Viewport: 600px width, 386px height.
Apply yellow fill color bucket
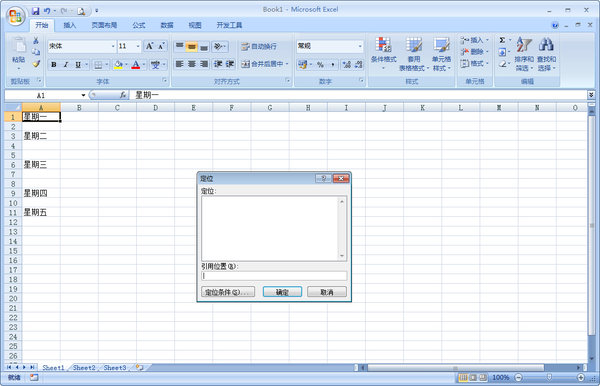pyautogui.click(x=119, y=65)
